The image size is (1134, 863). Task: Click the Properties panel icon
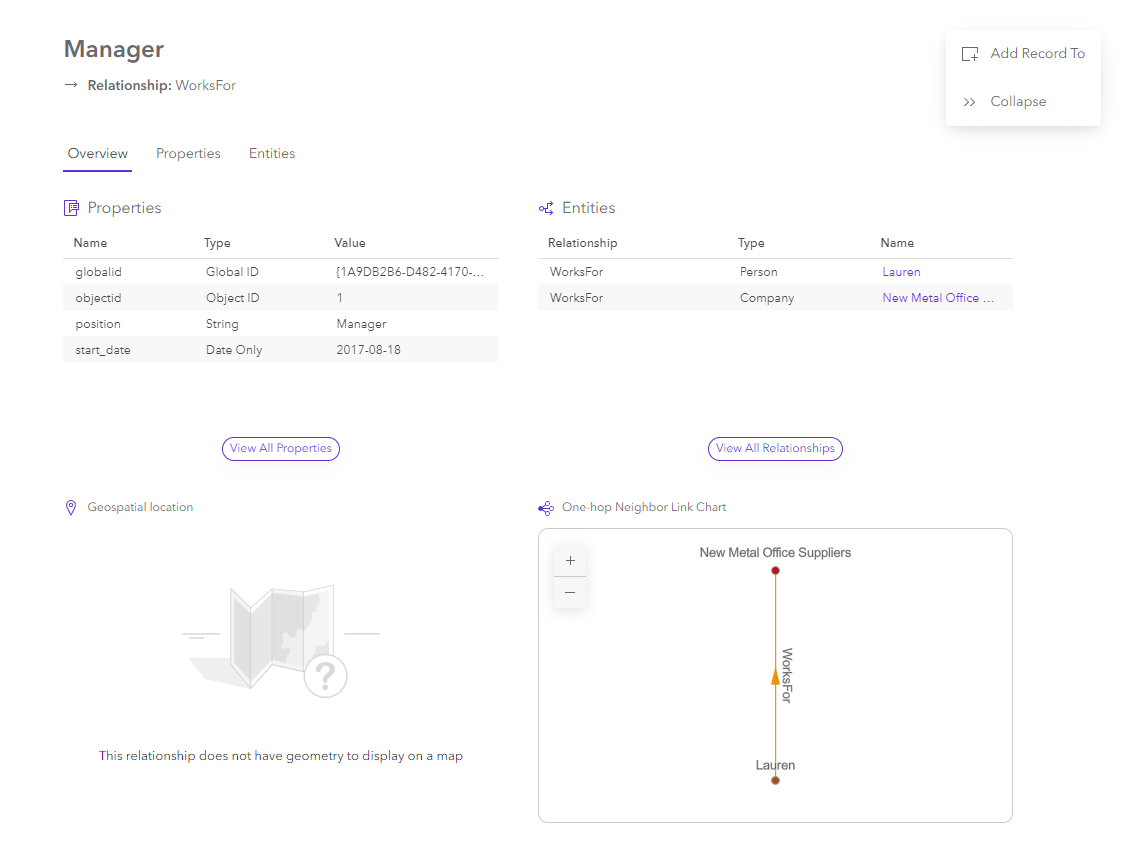70,207
